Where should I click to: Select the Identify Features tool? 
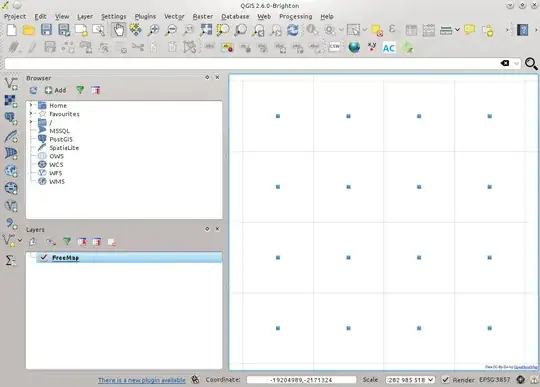(312, 30)
